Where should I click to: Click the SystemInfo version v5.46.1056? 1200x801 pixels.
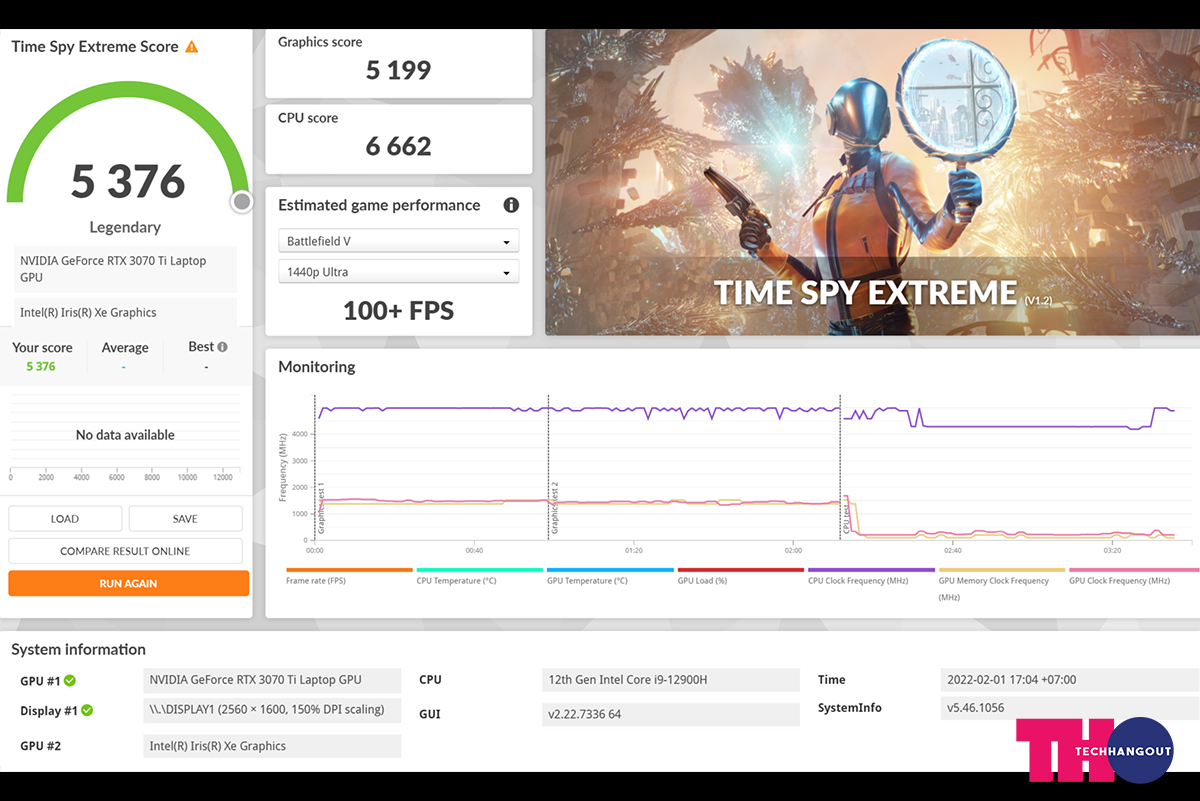(x=1070, y=708)
